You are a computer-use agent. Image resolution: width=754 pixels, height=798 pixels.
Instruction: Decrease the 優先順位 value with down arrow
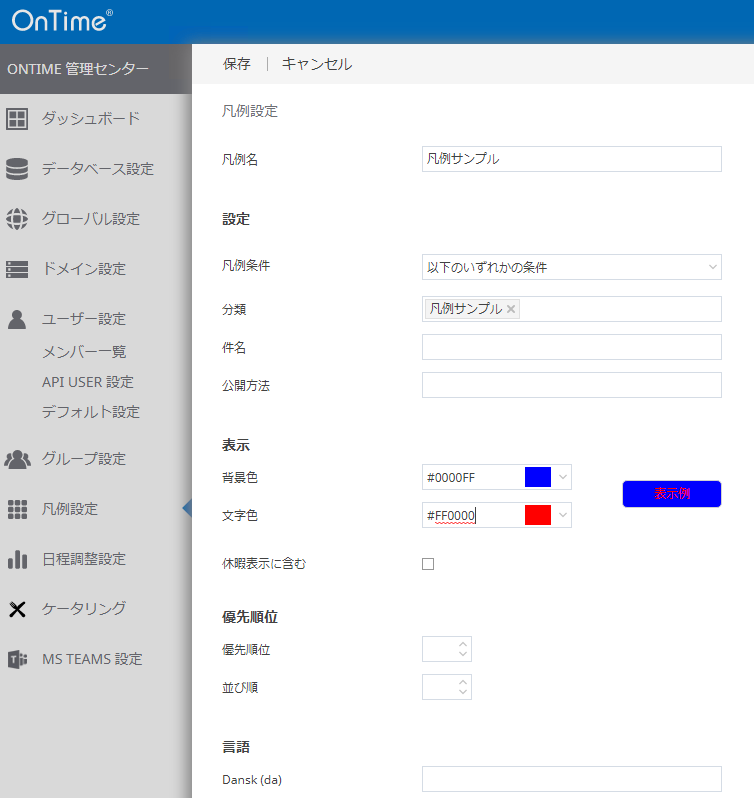coord(462,653)
